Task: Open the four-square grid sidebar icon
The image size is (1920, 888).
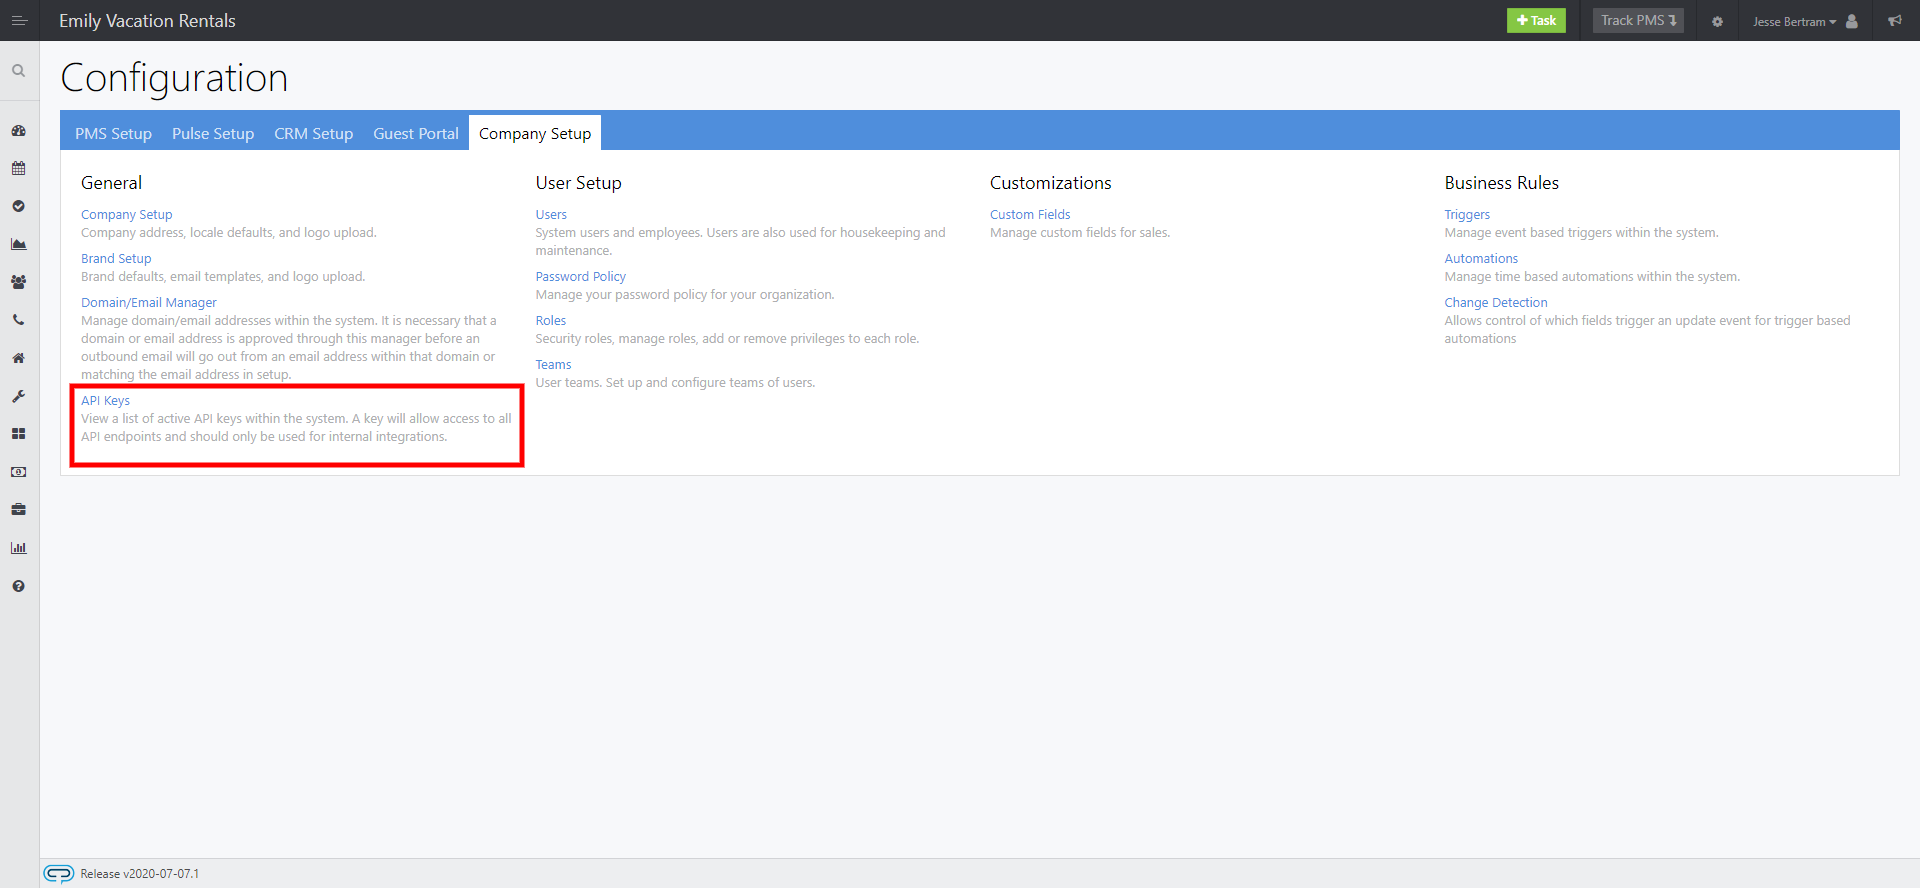Action: click(x=18, y=434)
